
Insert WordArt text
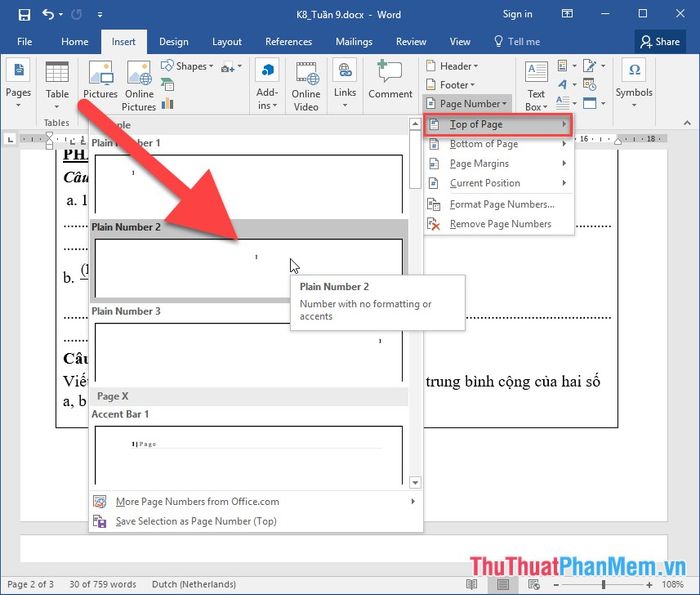[567, 84]
